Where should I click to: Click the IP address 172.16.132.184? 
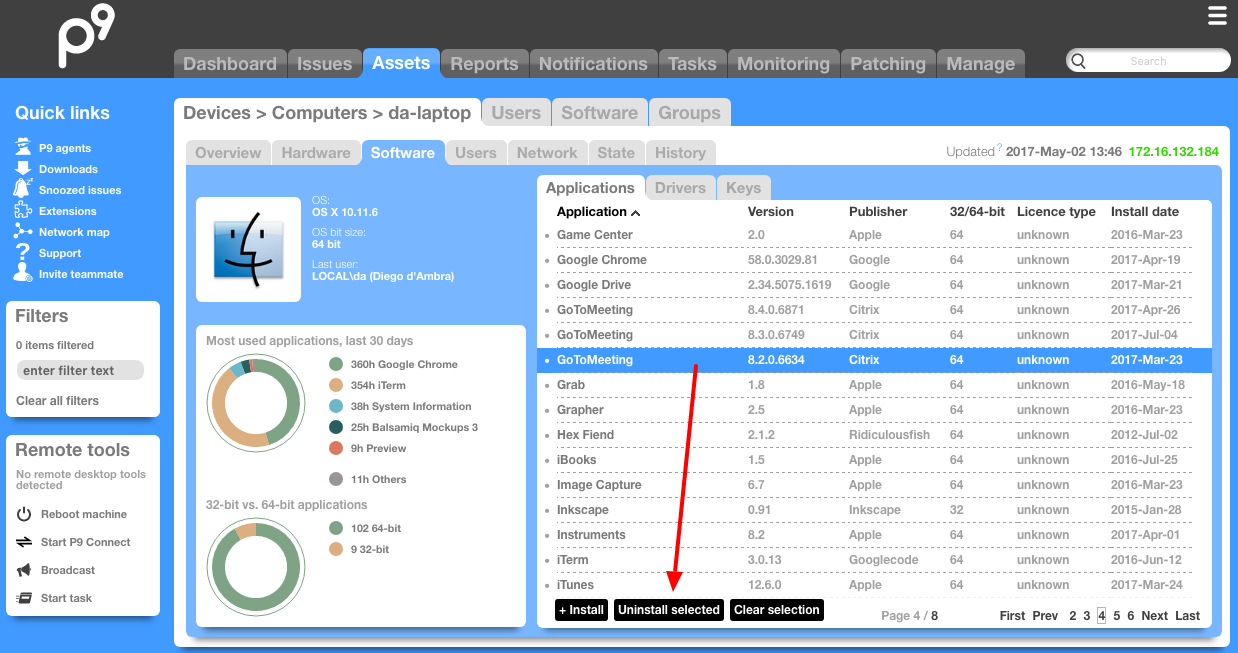pos(1174,152)
